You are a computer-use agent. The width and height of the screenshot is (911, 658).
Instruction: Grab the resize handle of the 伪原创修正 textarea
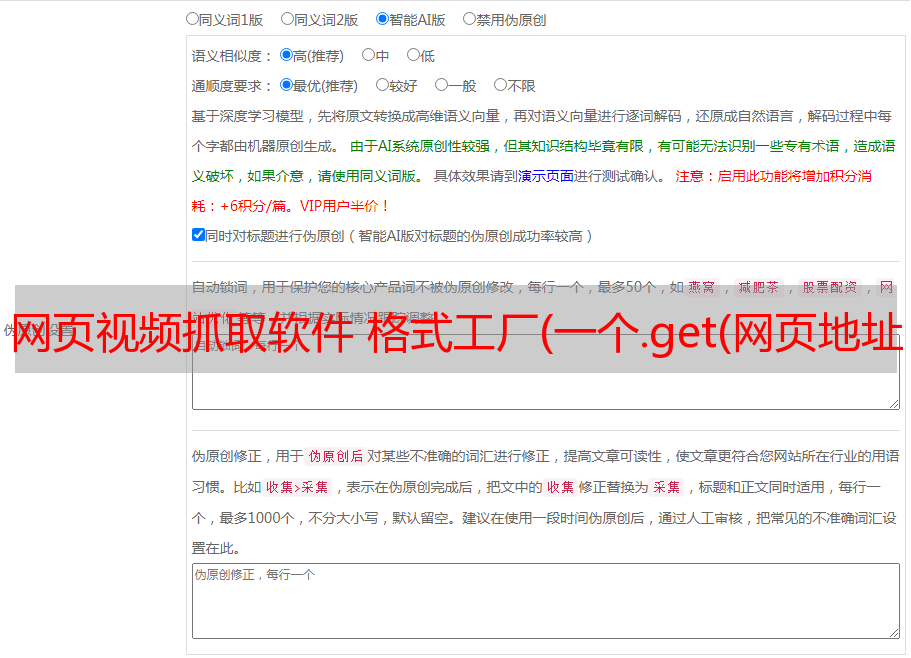(x=894, y=633)
